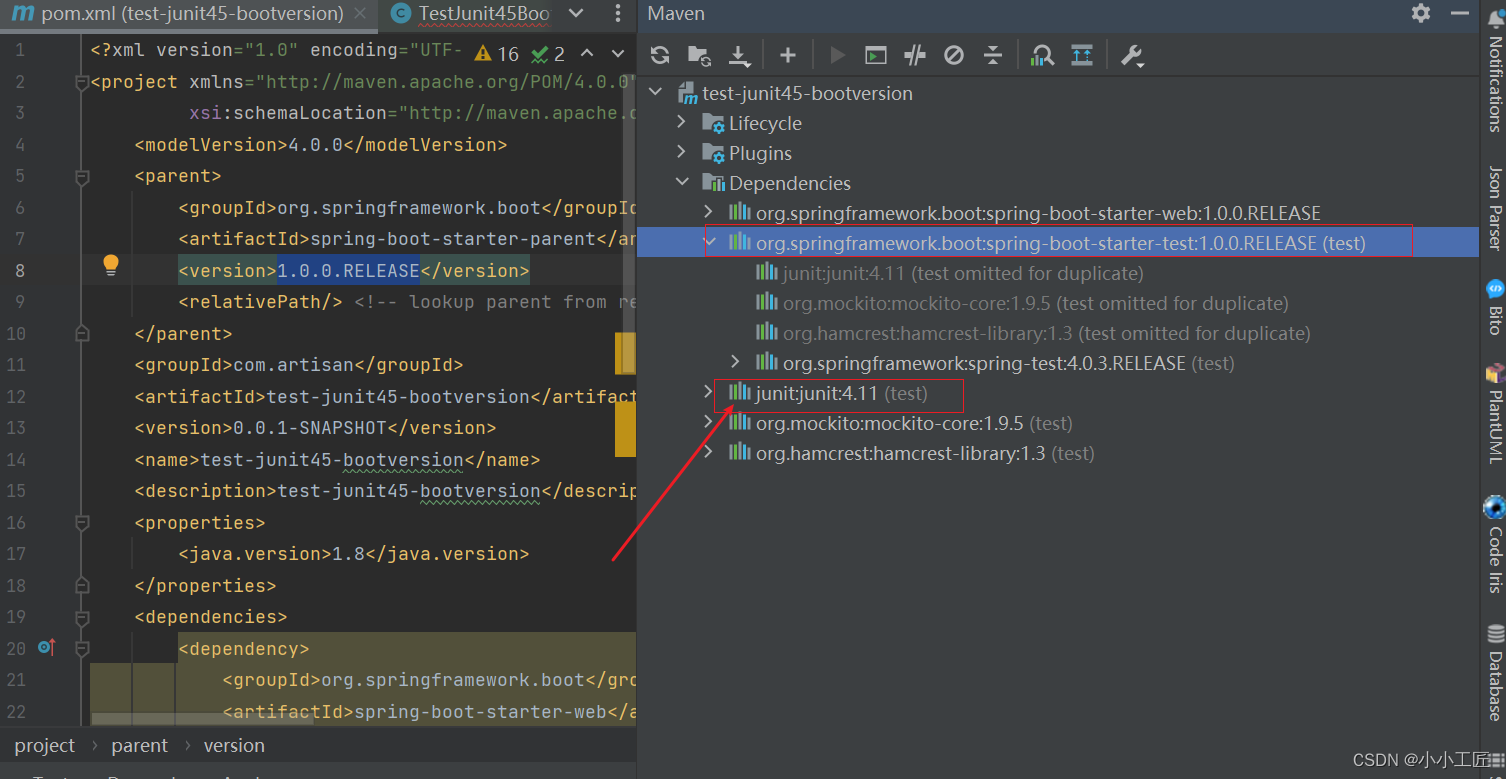Expand spring-test:4.0.3.RELEASE dependency

click(x=736, y=363)
